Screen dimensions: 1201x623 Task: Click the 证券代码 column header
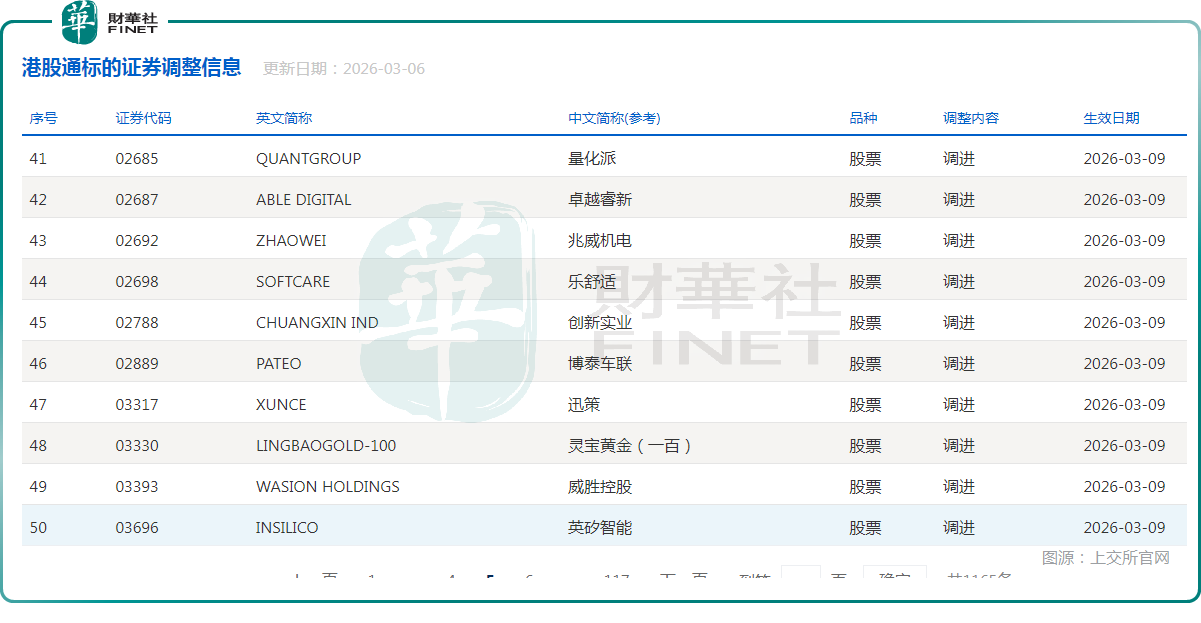[143, 118]
